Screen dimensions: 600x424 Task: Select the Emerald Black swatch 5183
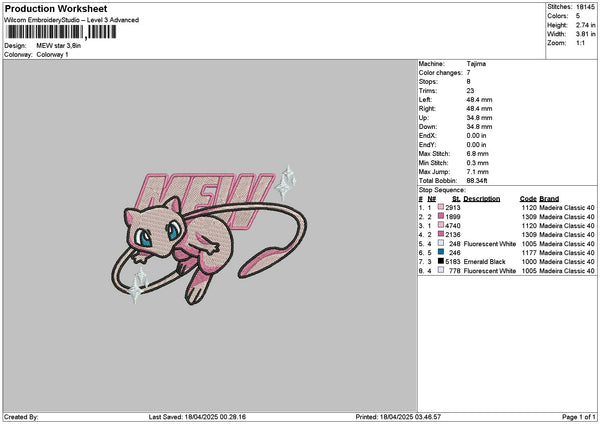pyautogui.click(x=441, y=261)
